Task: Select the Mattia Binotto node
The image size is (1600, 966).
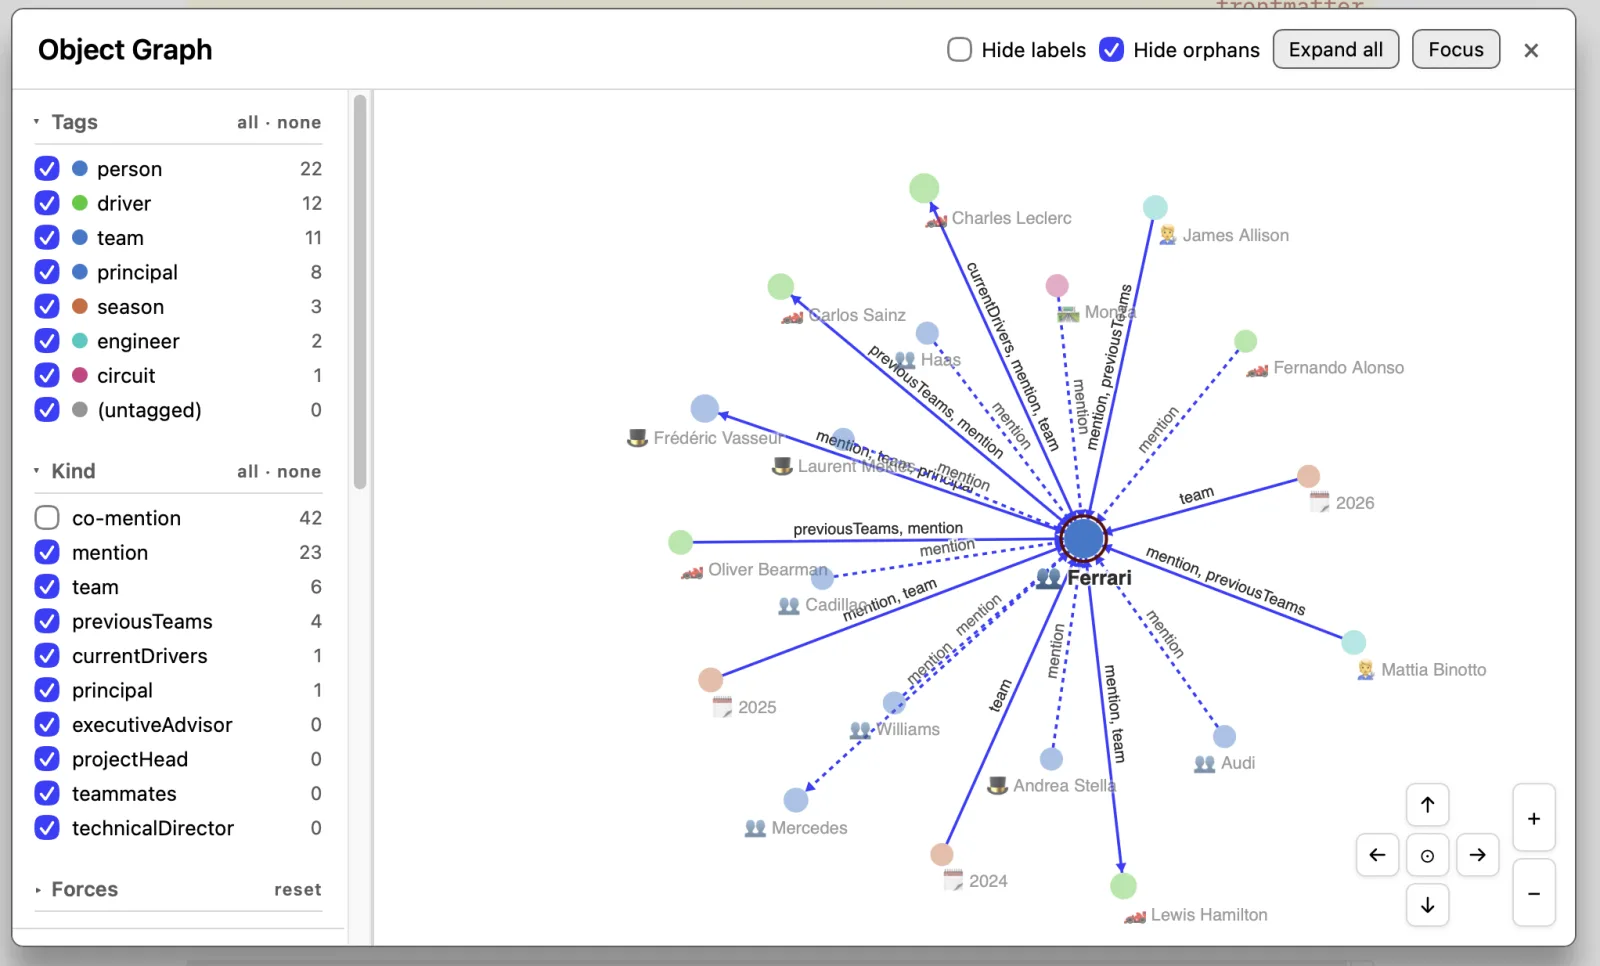Action: click(1354, 642)
